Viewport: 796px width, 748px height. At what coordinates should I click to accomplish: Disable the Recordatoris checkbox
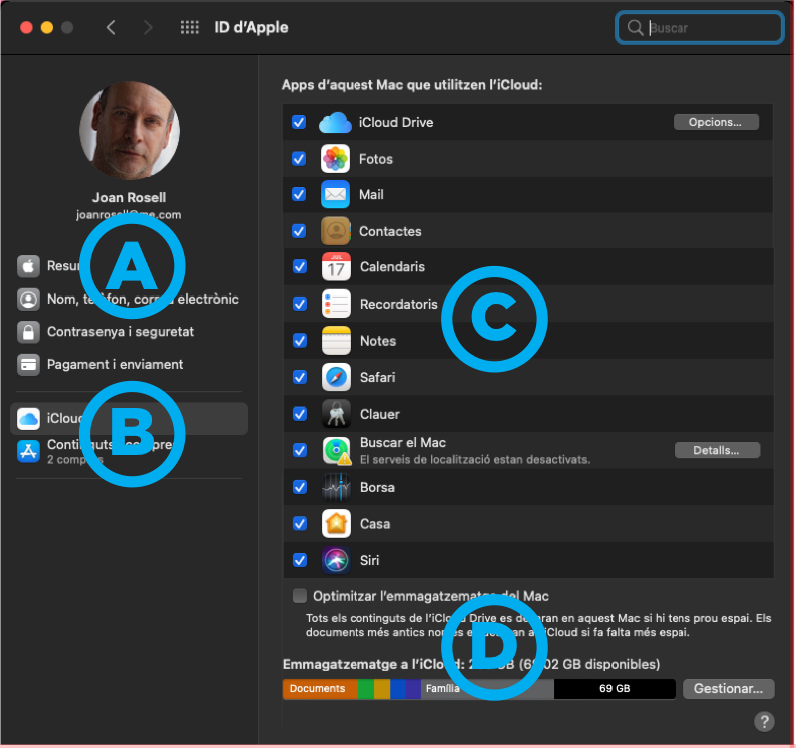[300, 304]
